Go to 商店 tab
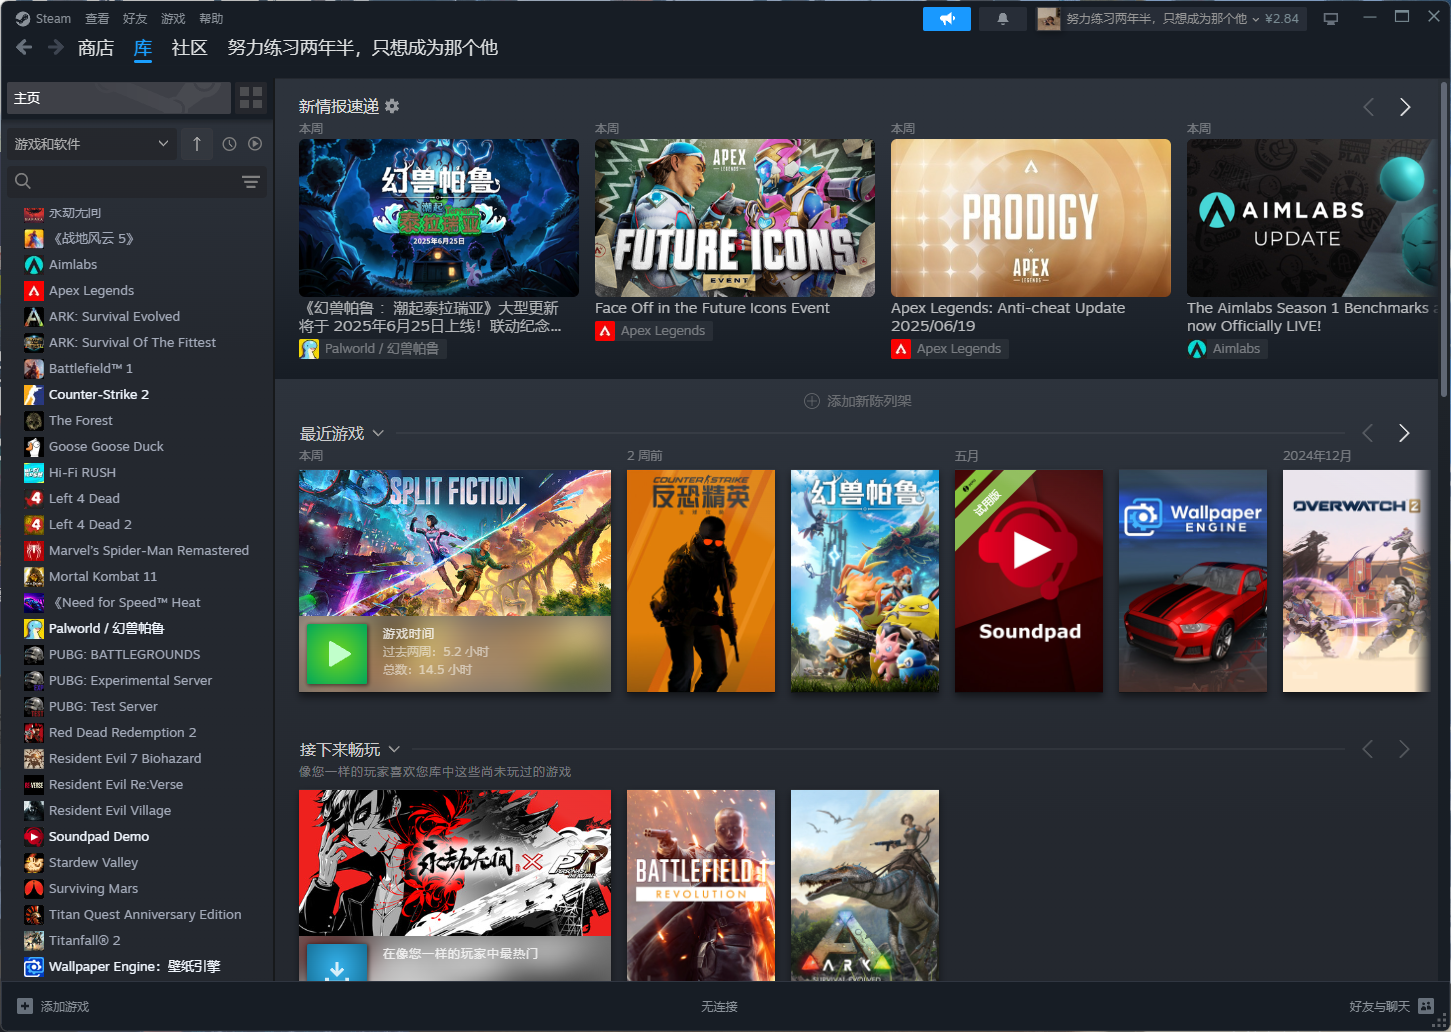 pyautogui.click(x=96, y=48)
